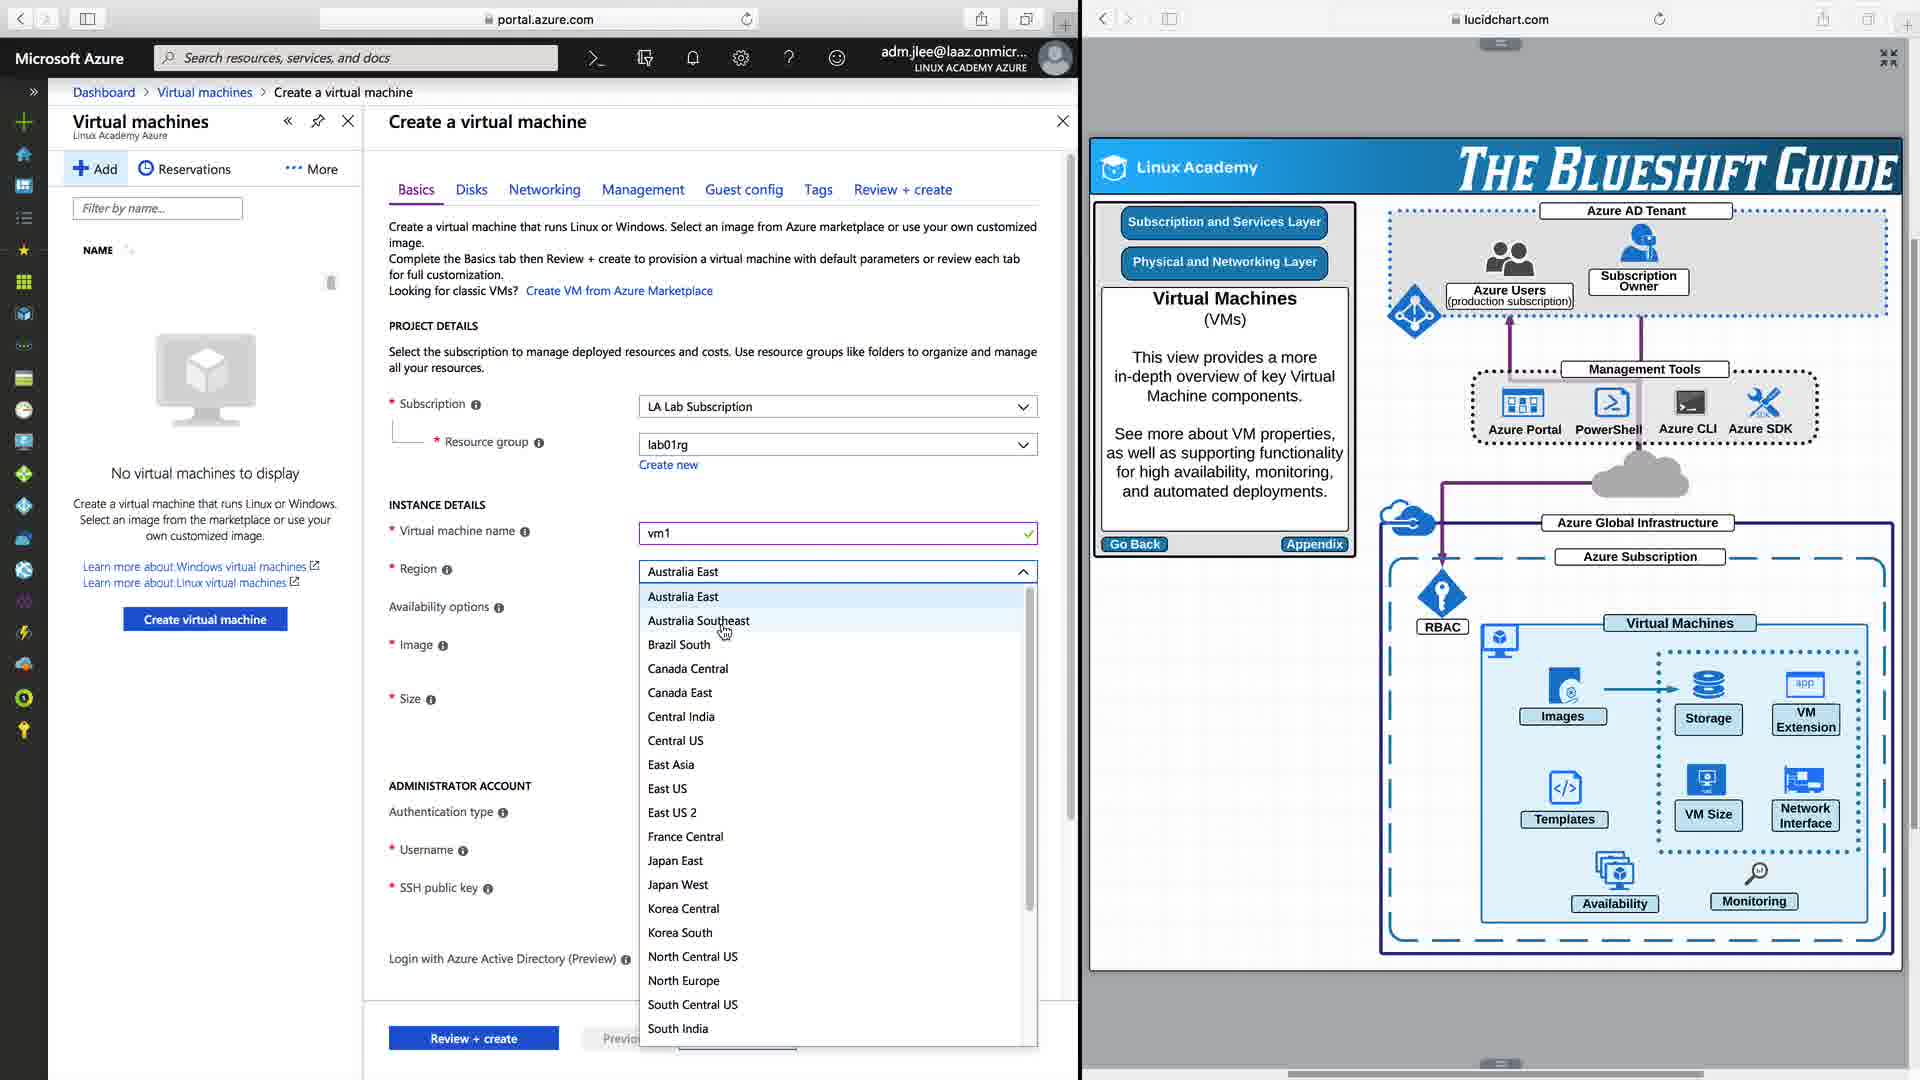Open the portal settings gear icon
1920x1080 pixels.
pos(740,58)
